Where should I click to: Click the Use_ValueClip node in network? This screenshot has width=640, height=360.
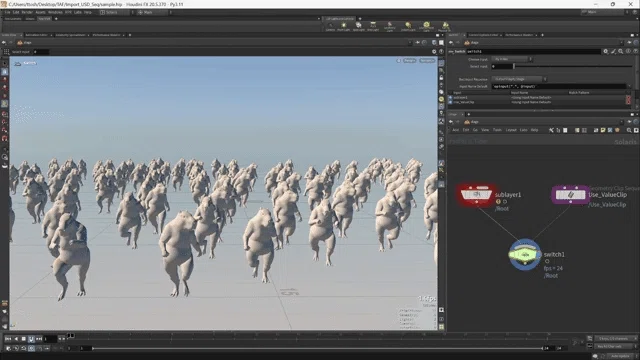pos(570,195)
